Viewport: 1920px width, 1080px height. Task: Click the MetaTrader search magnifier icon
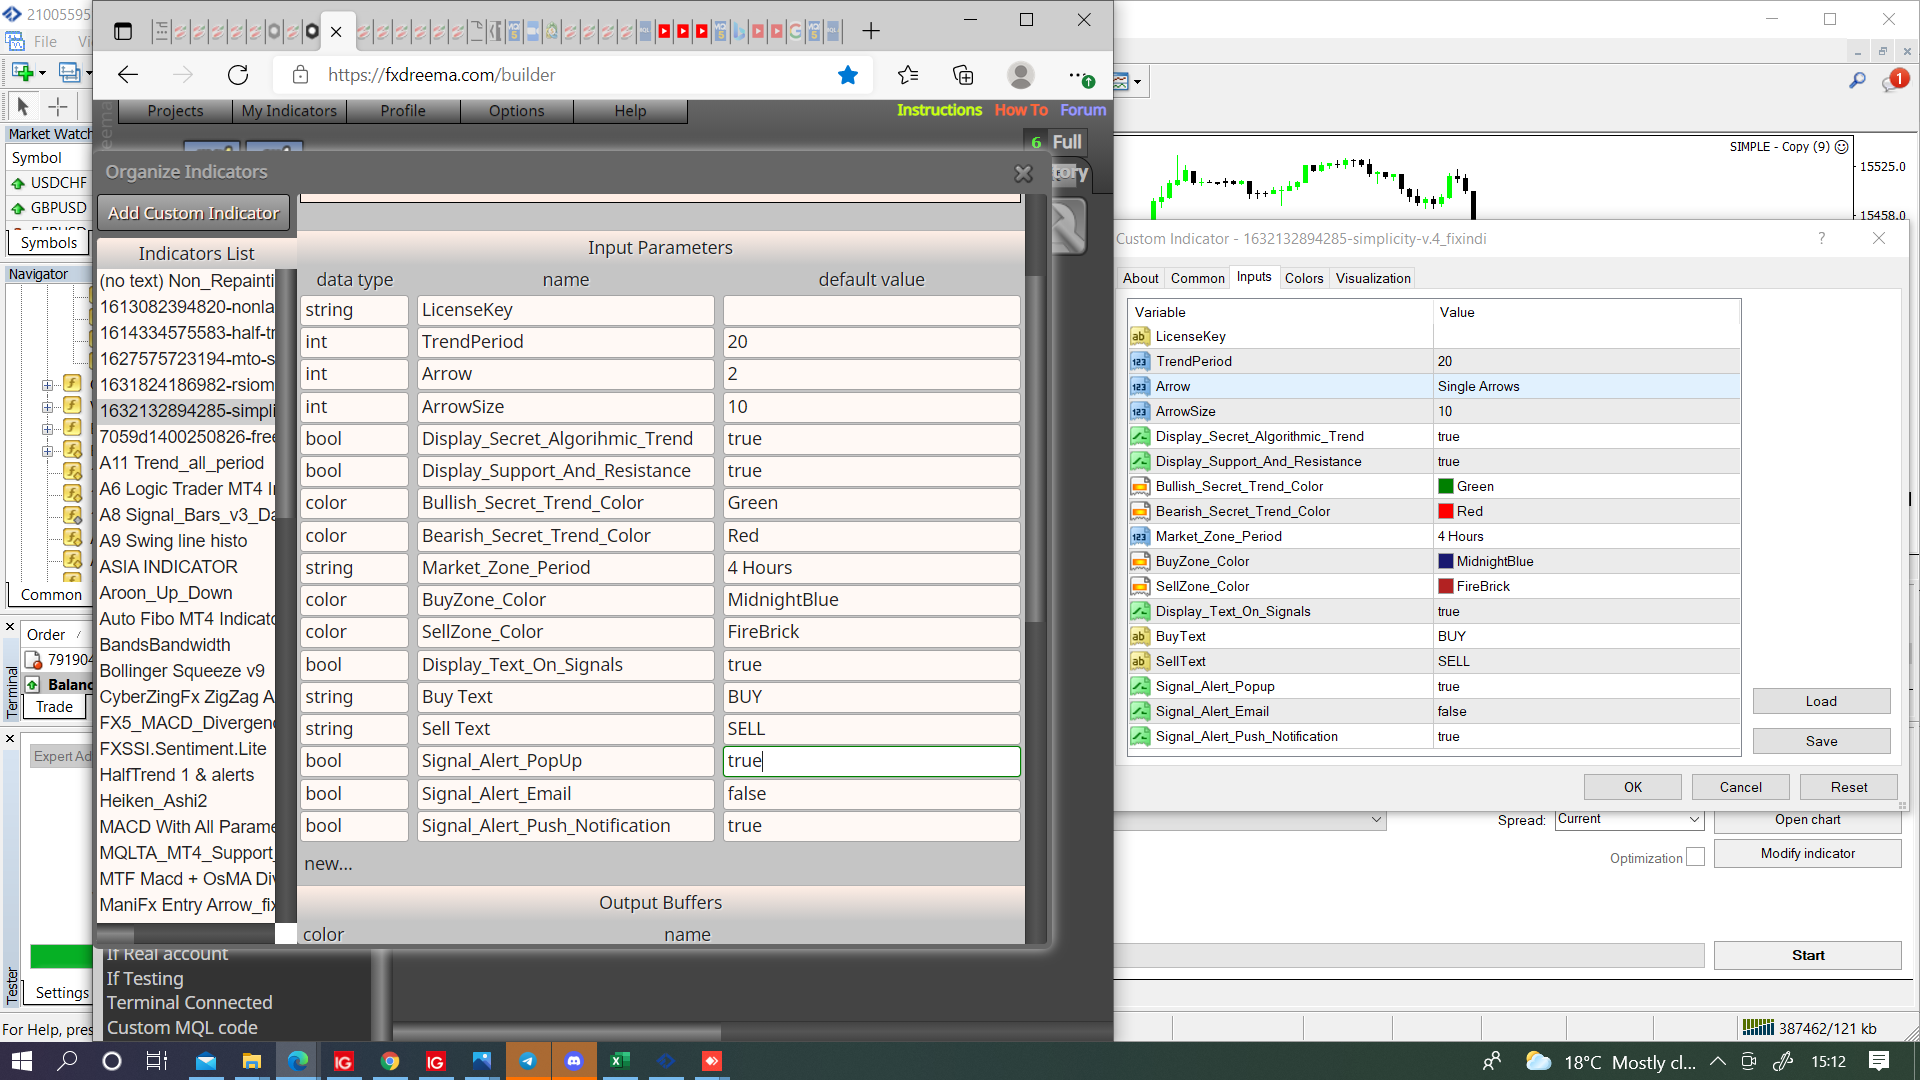pos(1857,81)
